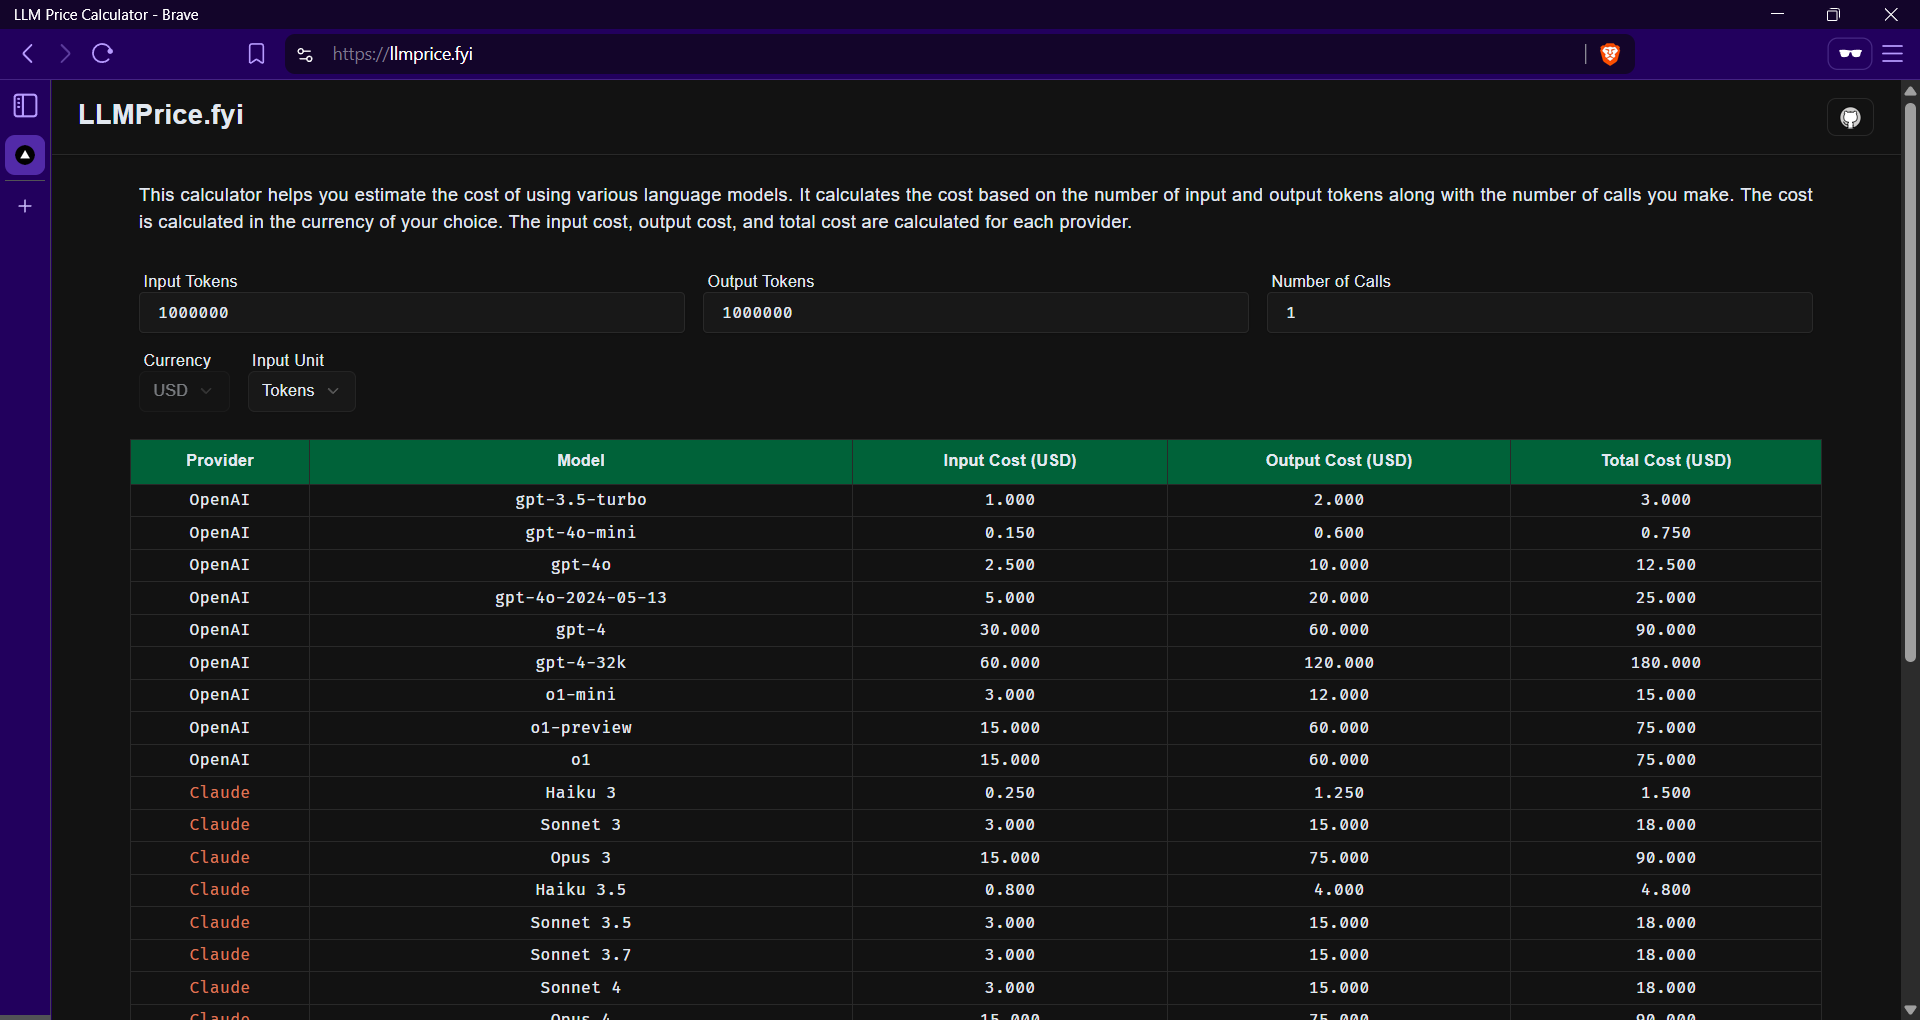Select the Sonnet 3.7 model cell
The width and height of the screenshot is (1920, 1020).
[581, 955]
